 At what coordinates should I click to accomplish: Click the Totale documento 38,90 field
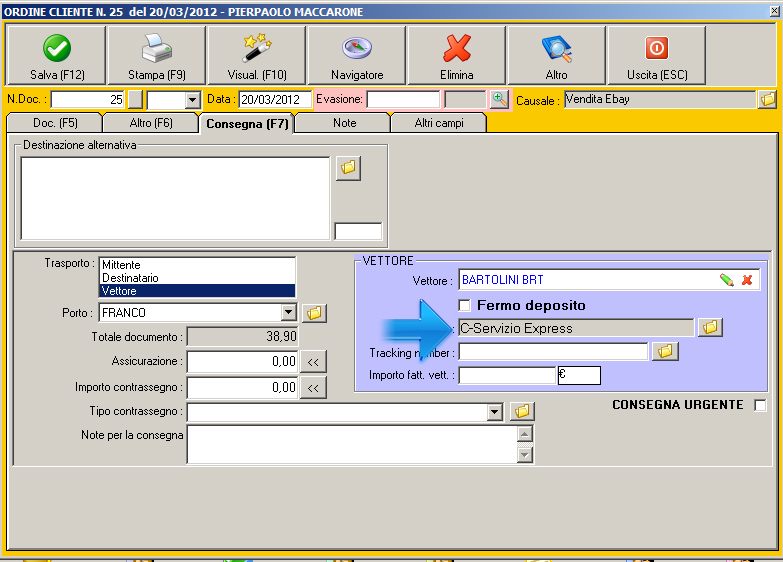point(242,337)
